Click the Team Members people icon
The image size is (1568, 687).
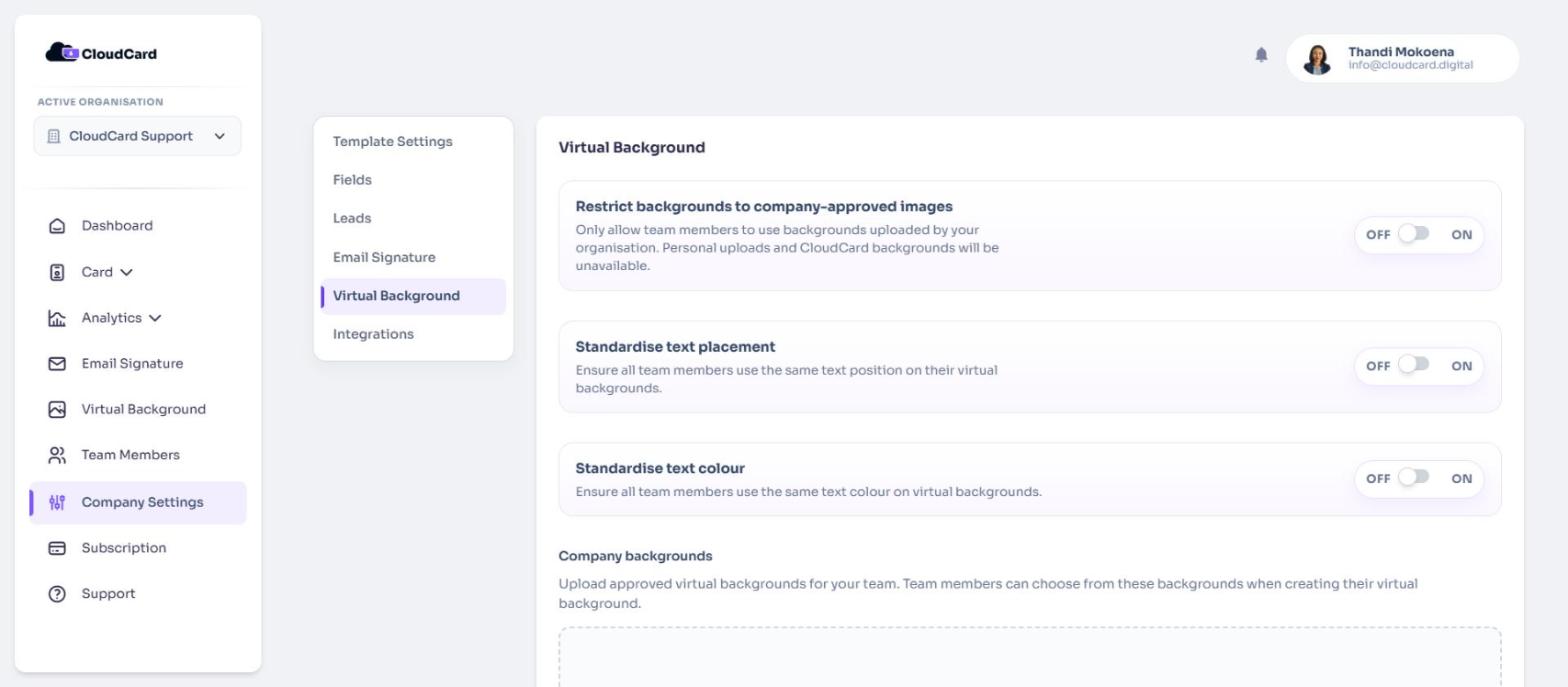[57, 455]
